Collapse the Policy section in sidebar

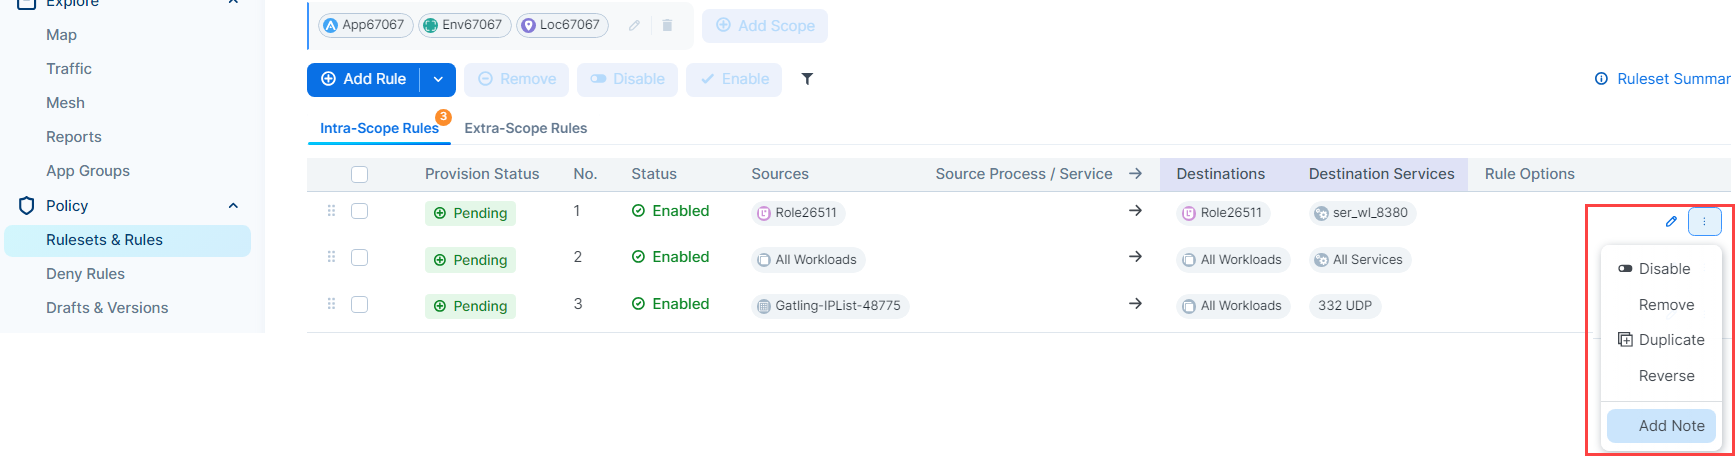(x=233, y=206)
